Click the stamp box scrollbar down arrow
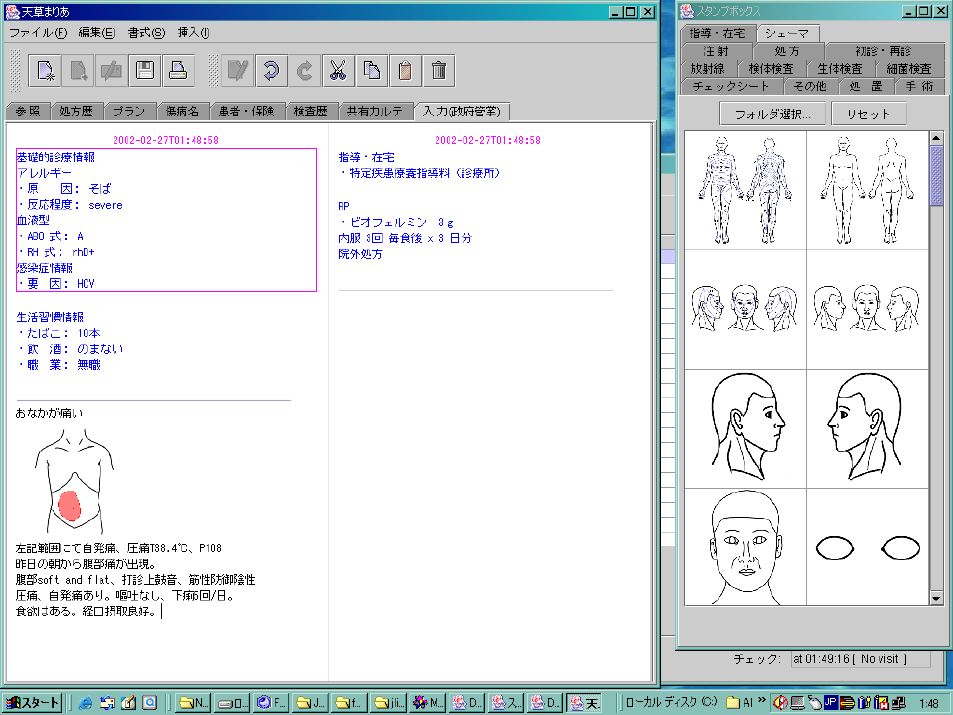 tap(936, 597)
